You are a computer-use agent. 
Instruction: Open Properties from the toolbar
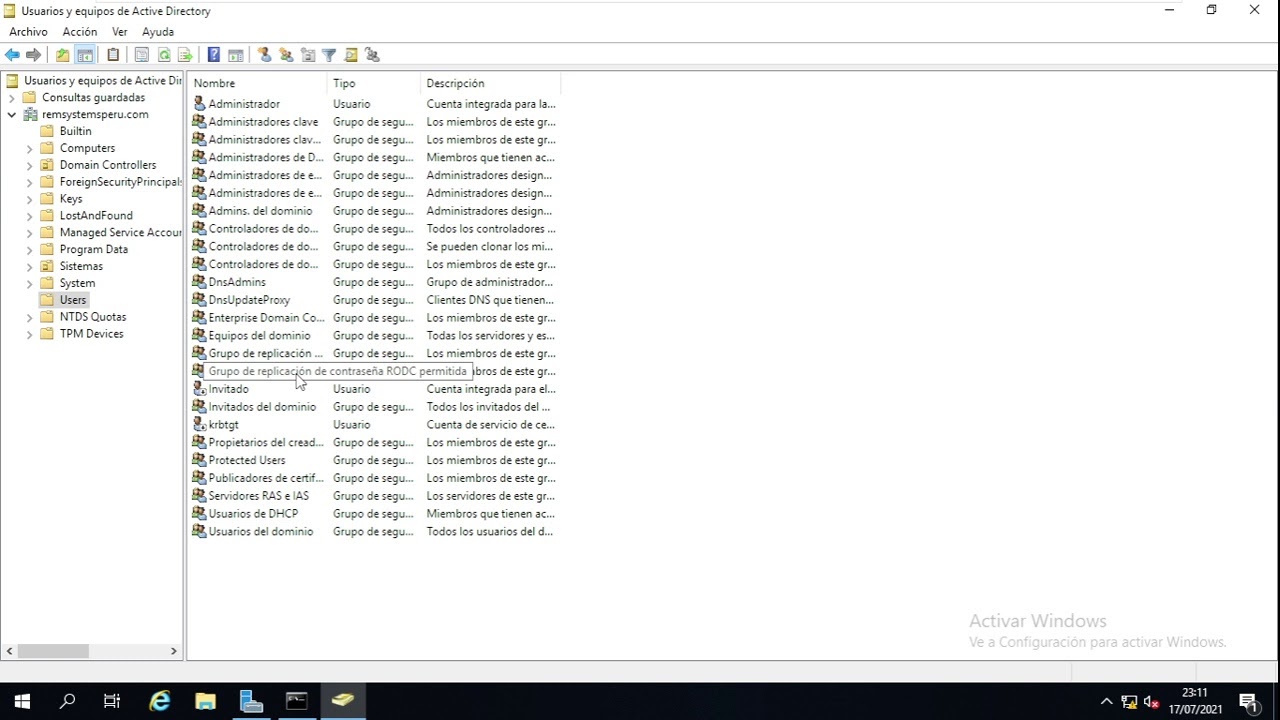pyautogui.click(x=142, y=55)
